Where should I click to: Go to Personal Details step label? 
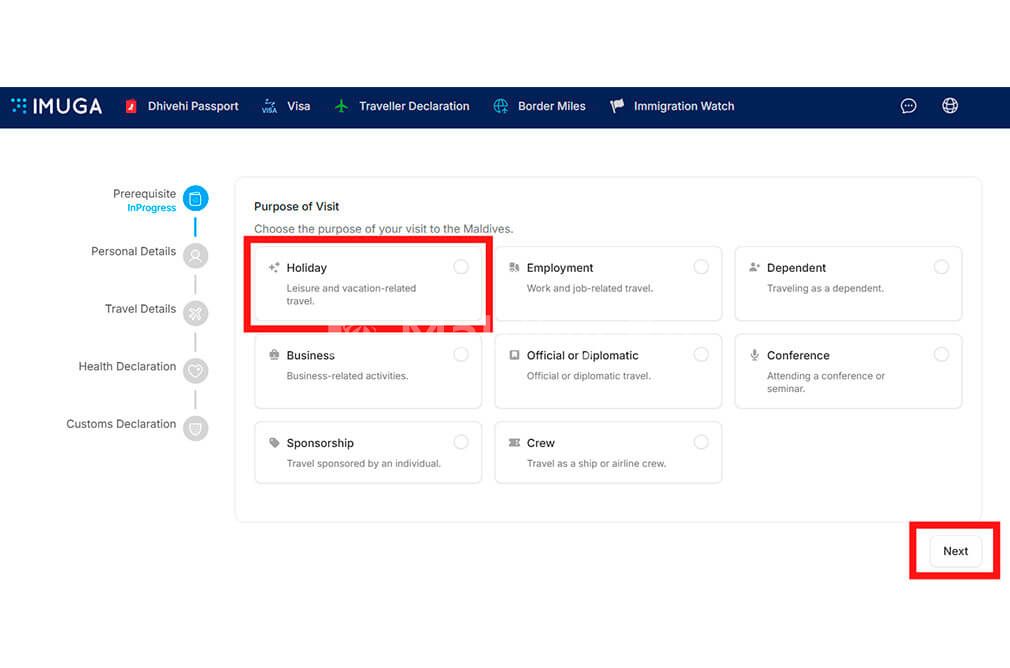click(133, 251)
